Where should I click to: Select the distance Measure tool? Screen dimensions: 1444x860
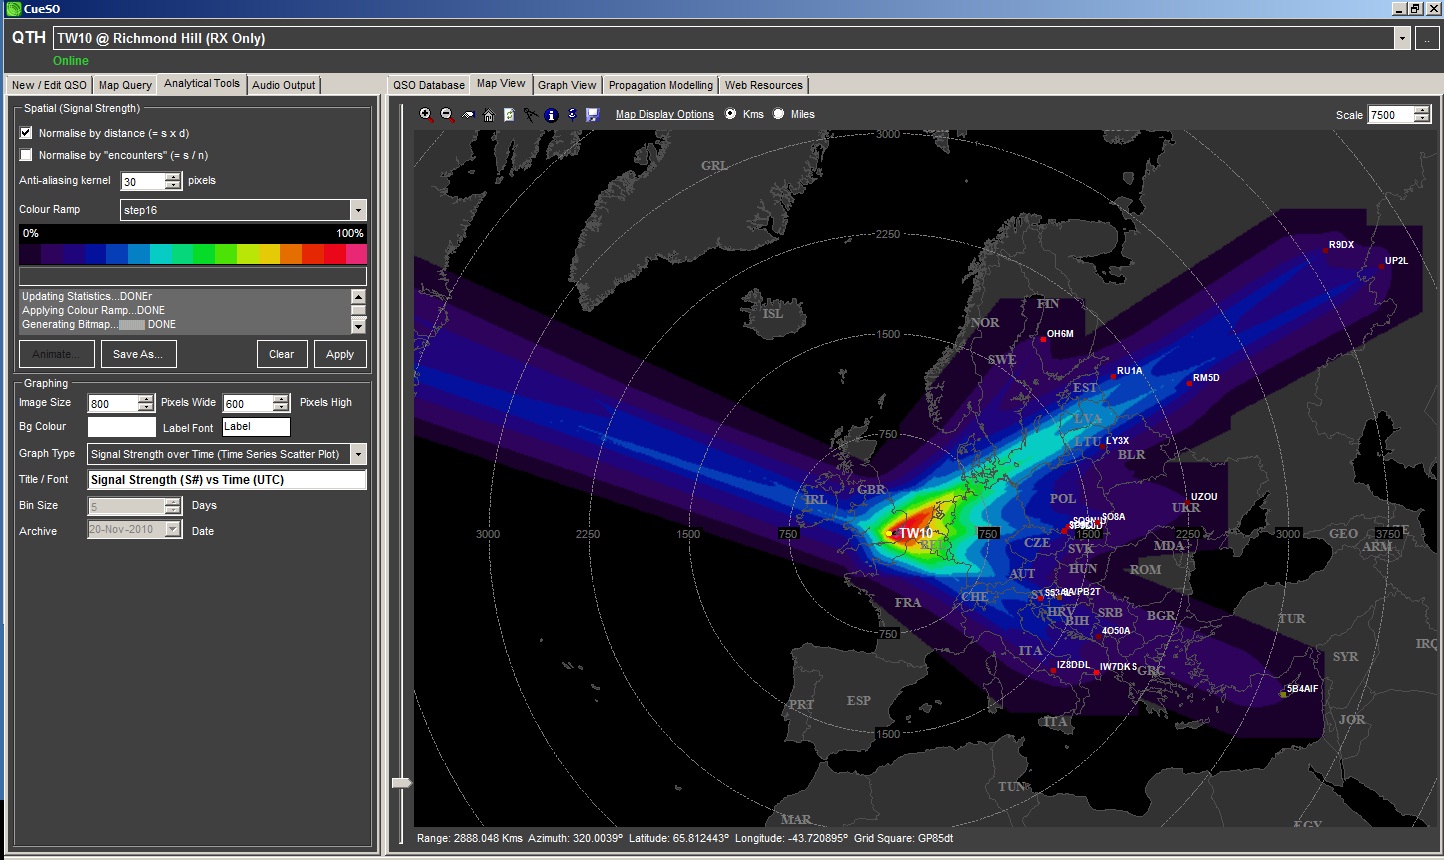[531, 114]
